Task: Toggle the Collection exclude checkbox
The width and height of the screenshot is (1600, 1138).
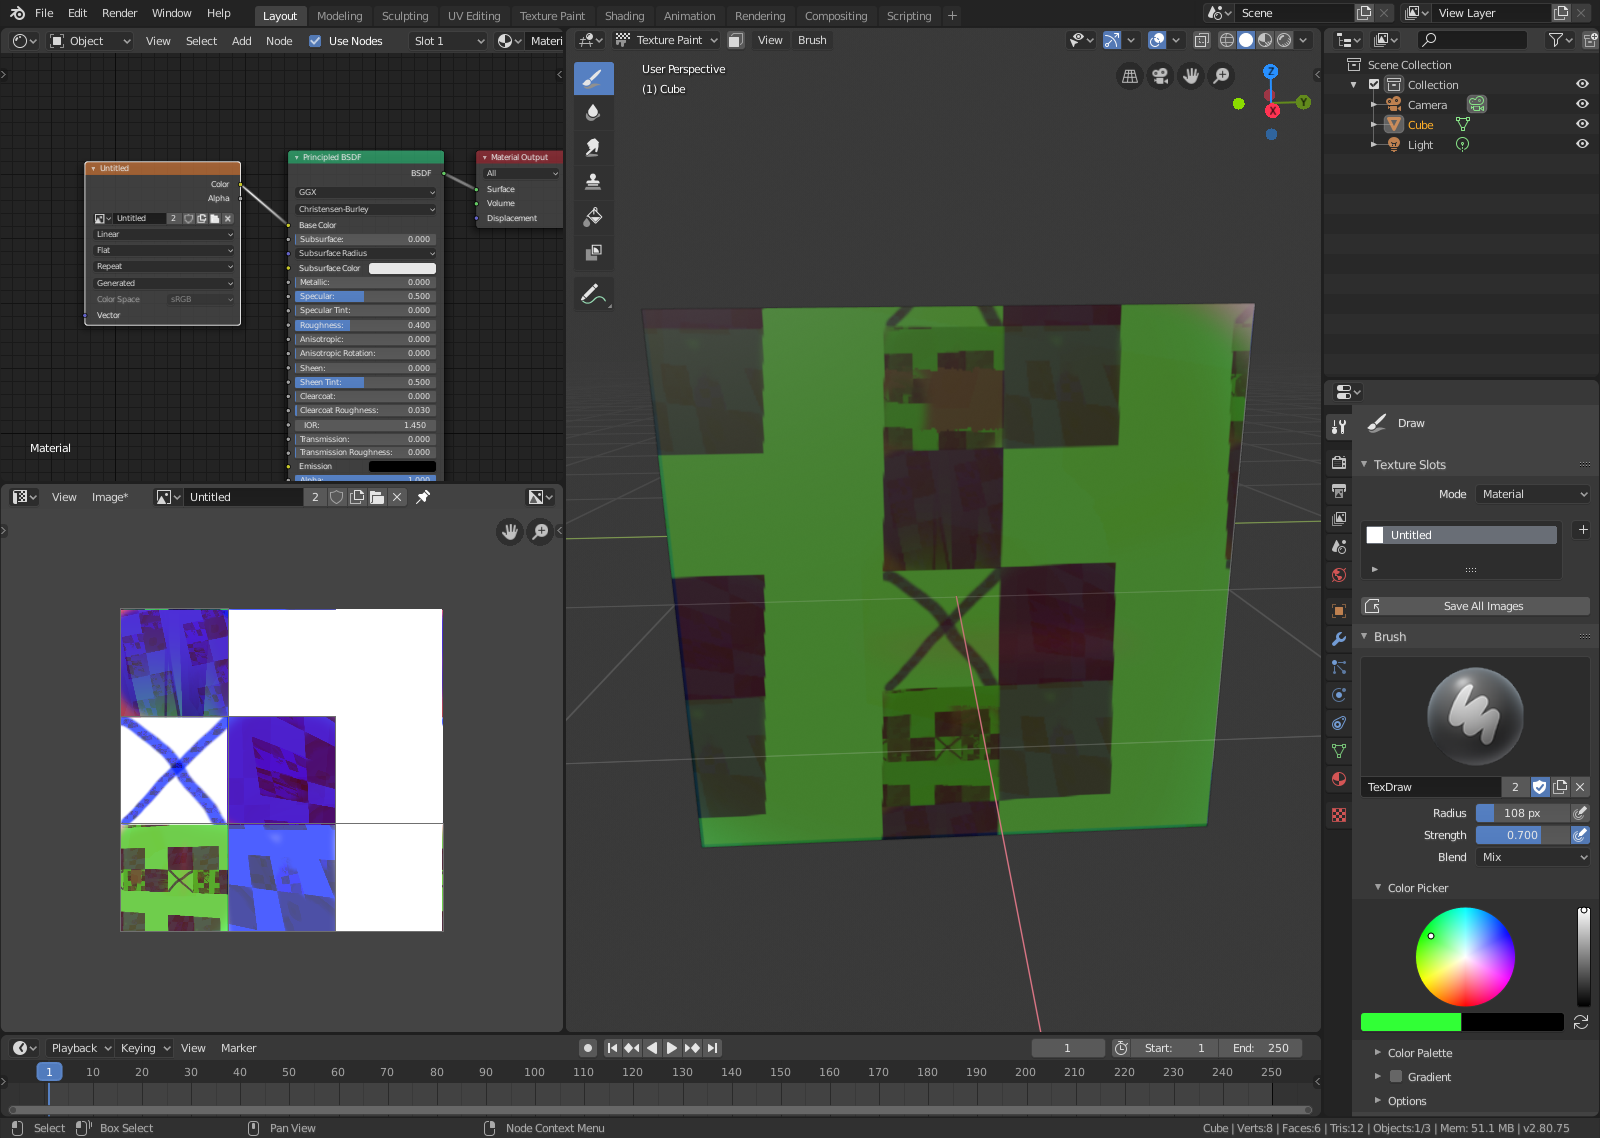Action: coord(1374,85)
